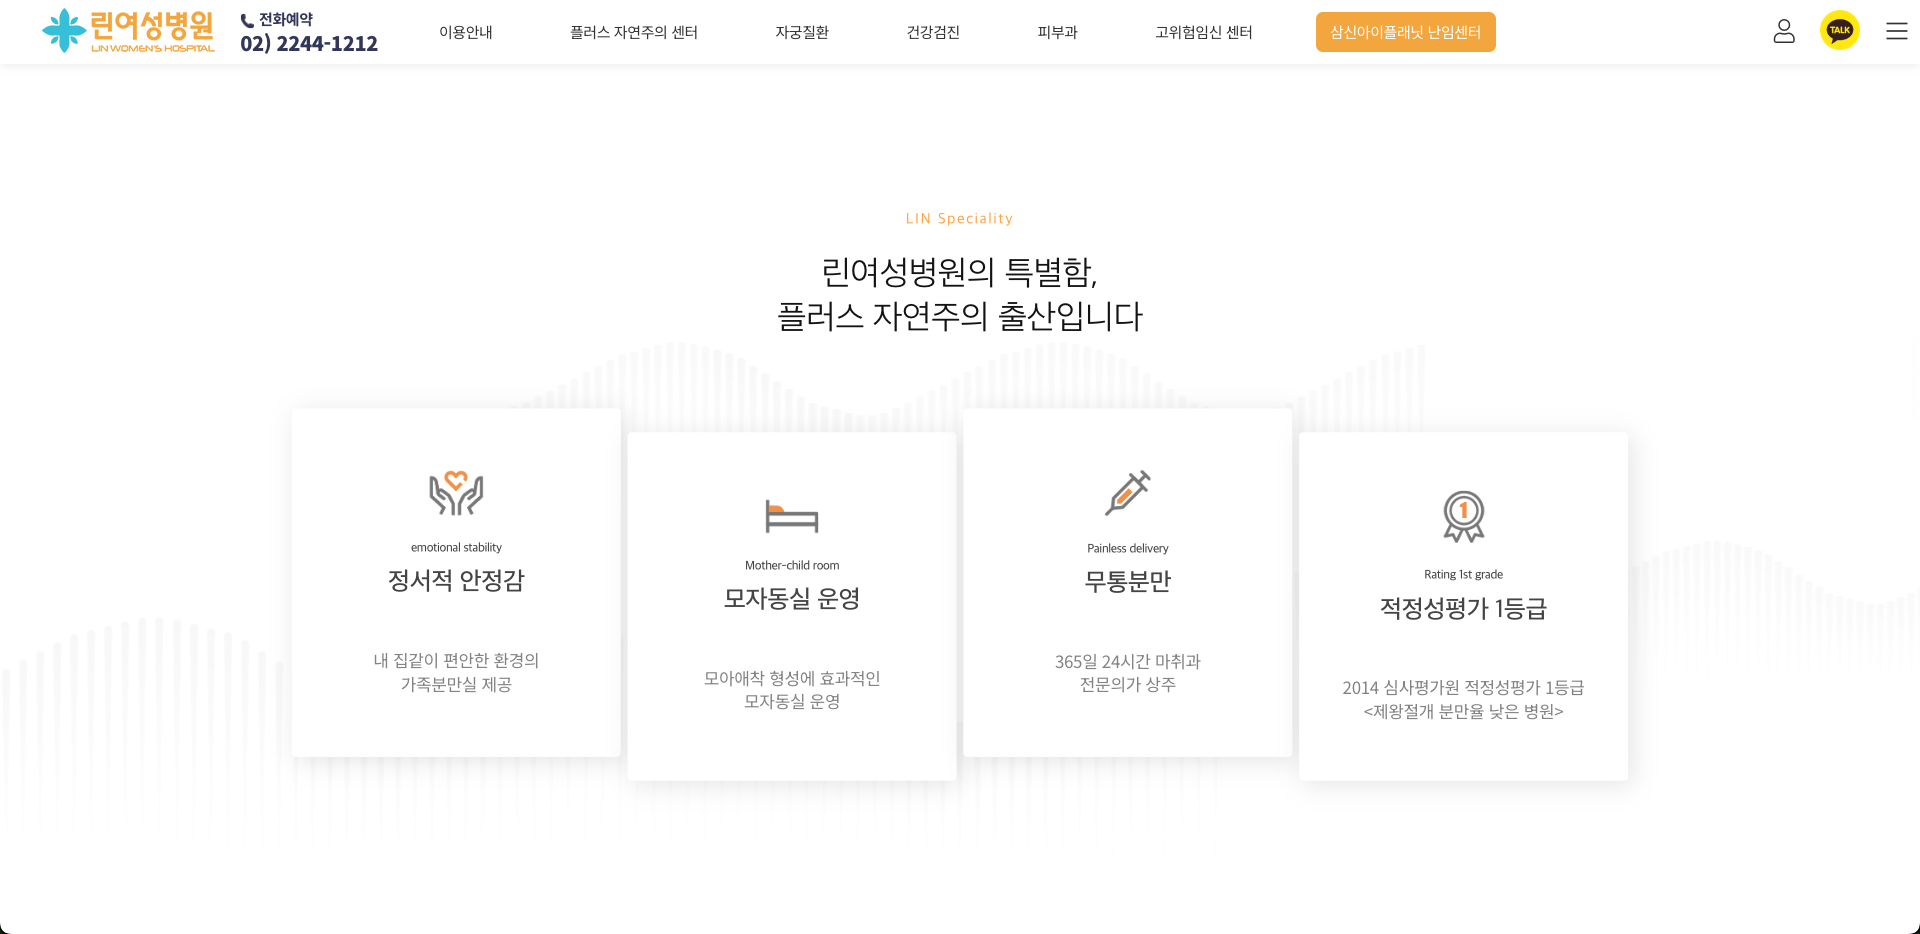The height and width of the screenshot is (934, 1920).
Task: Click the bed icon for Mother-child room
Action: tap(792, 516)
